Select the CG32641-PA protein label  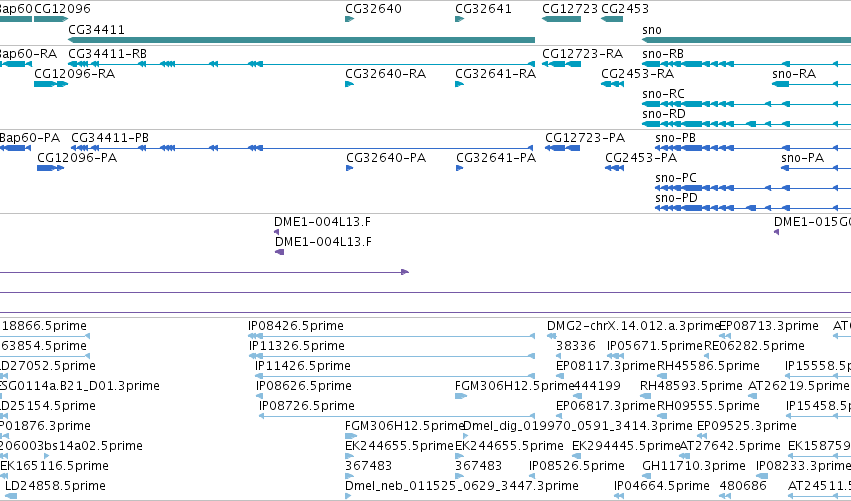tap(496, 158)
